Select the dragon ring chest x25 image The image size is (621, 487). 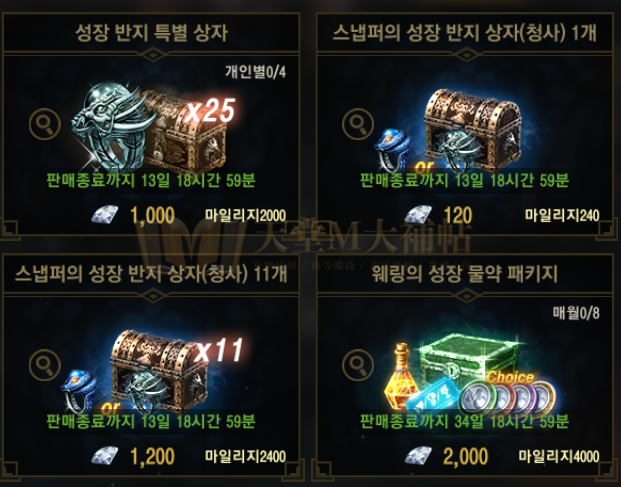154,128
